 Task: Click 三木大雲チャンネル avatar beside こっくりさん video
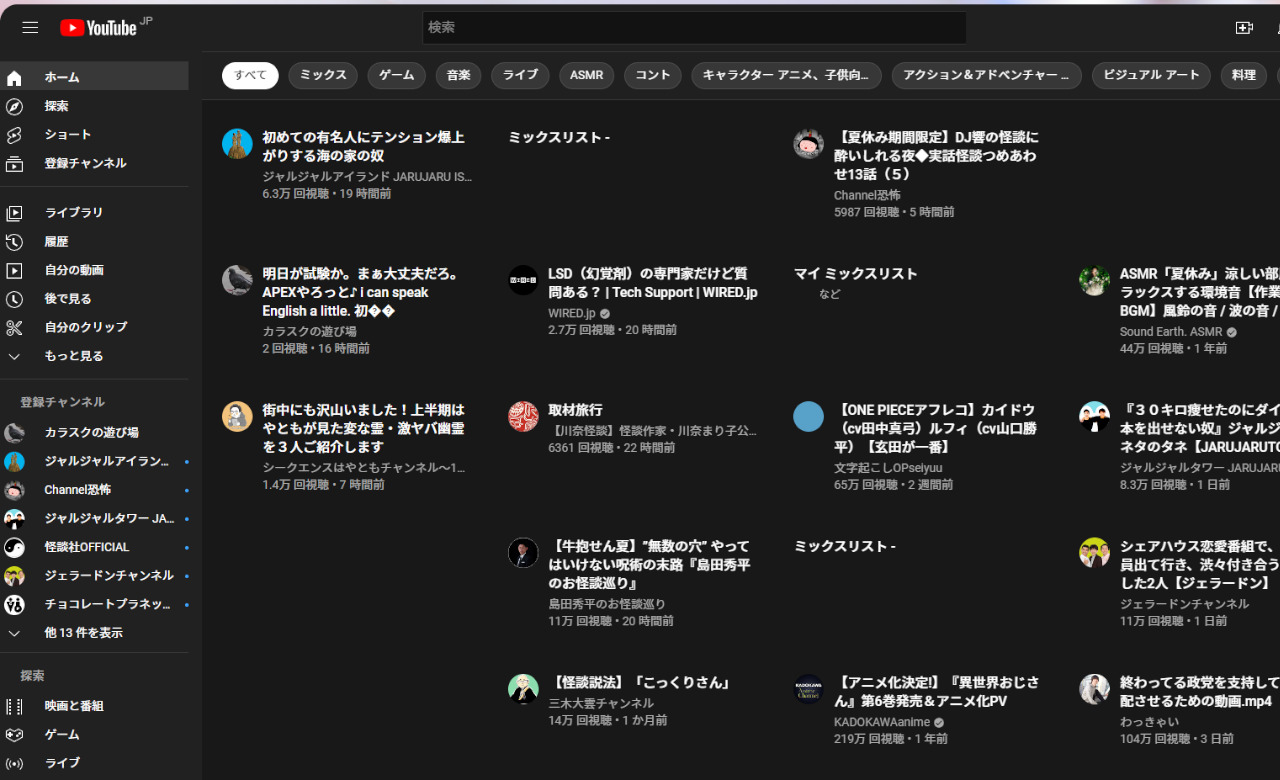click(x=523, y=689)
